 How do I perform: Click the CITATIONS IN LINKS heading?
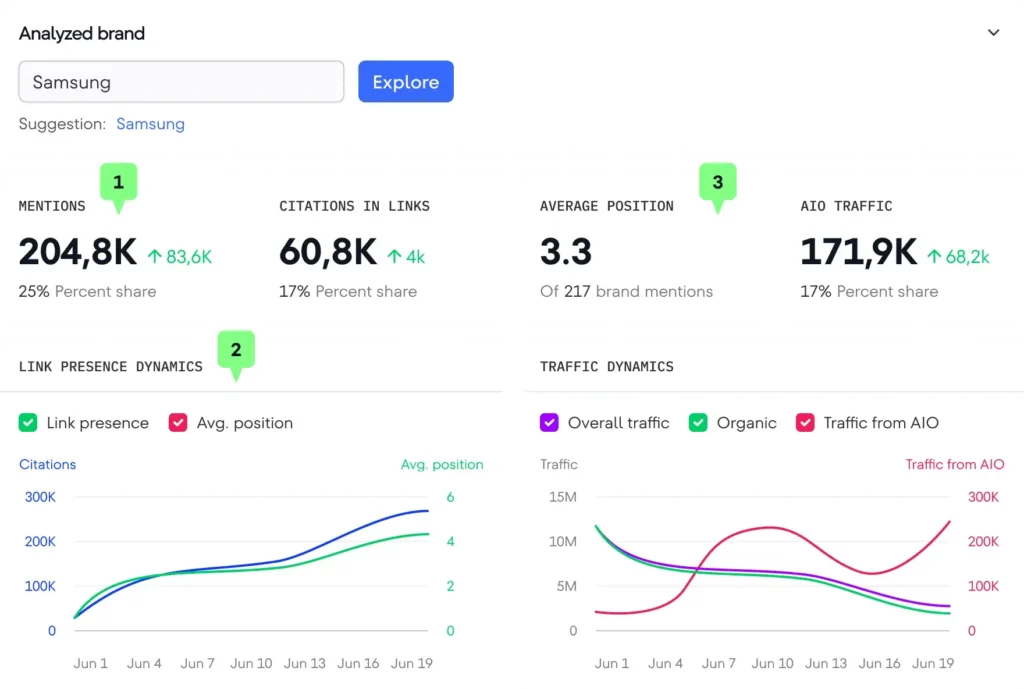pos(355,206)
